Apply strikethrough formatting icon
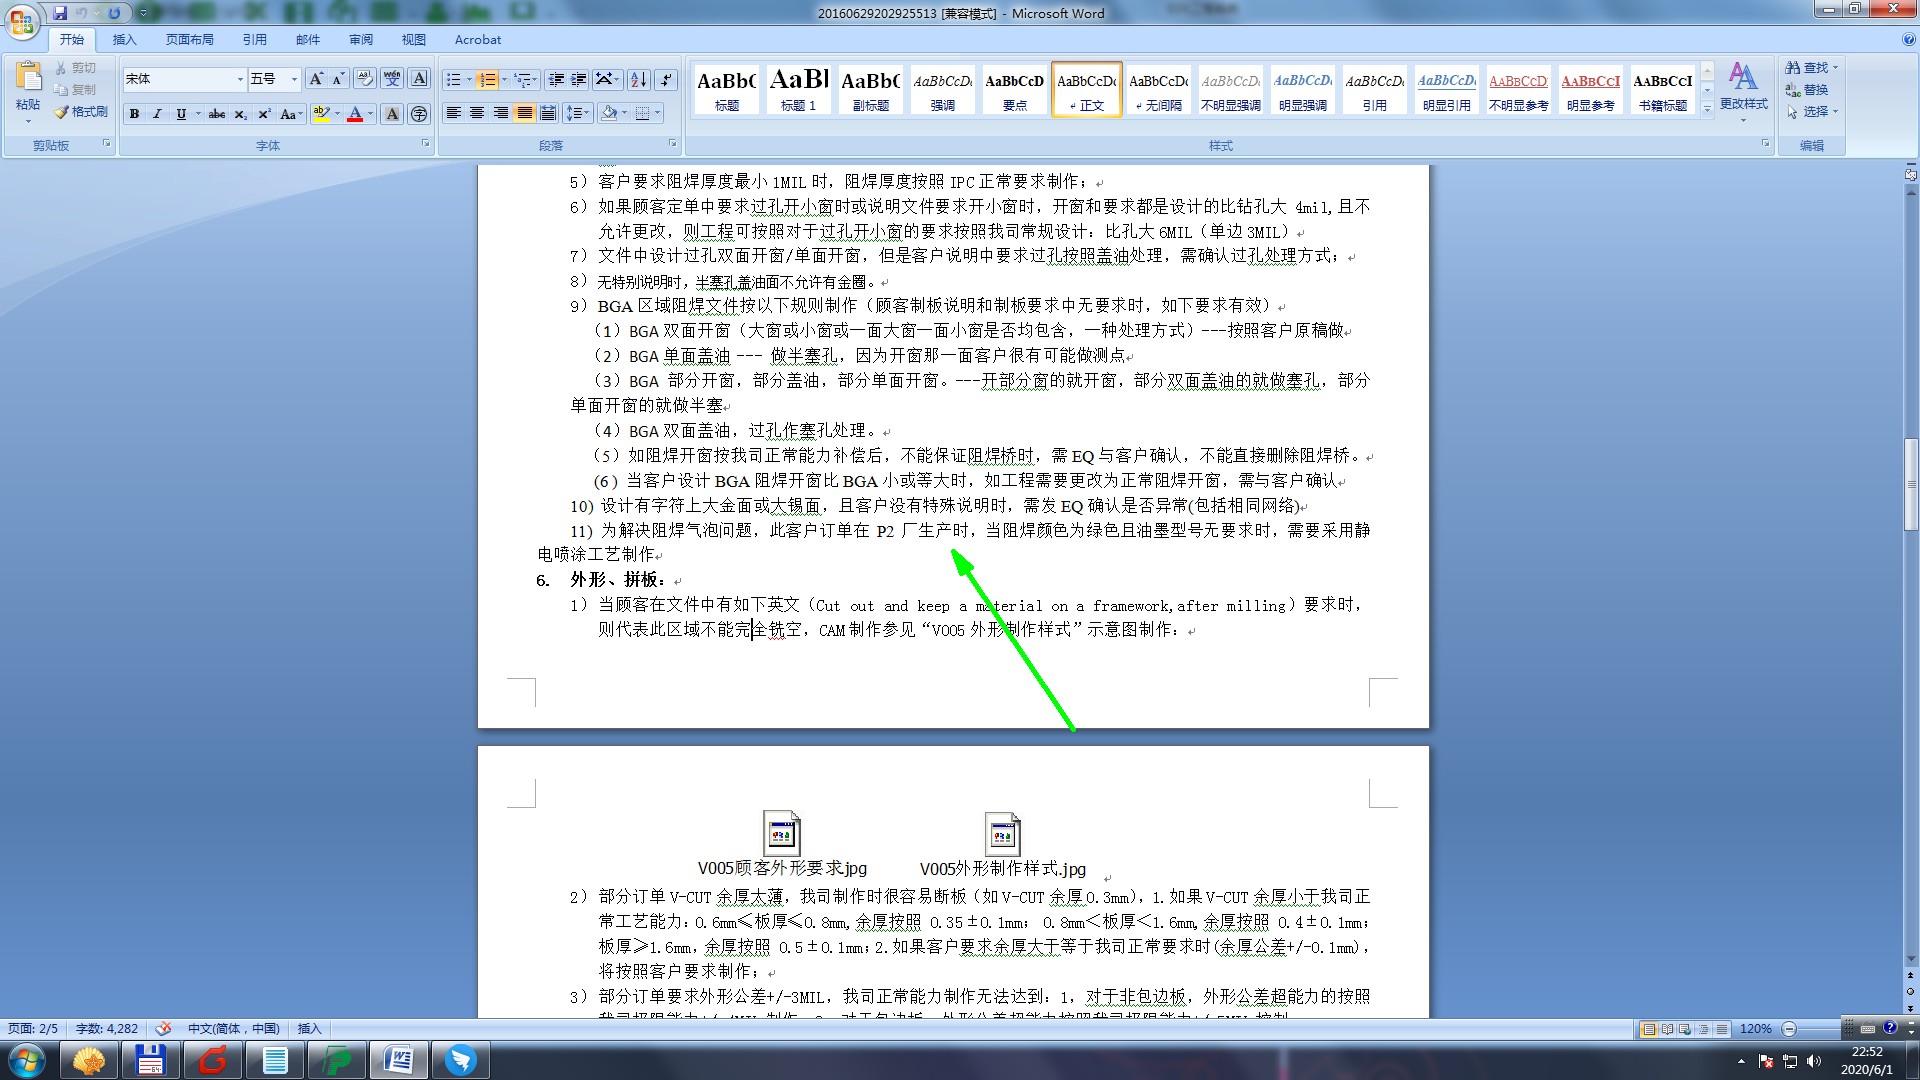 (216, 114)
